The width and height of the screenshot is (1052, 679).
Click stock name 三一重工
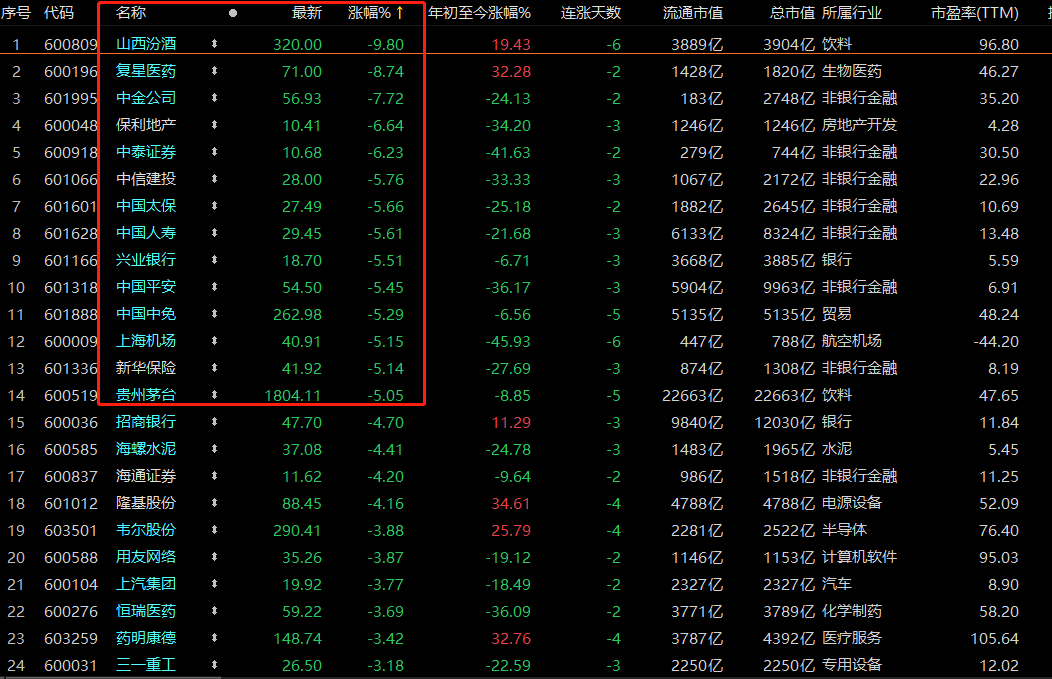point(146,665)
